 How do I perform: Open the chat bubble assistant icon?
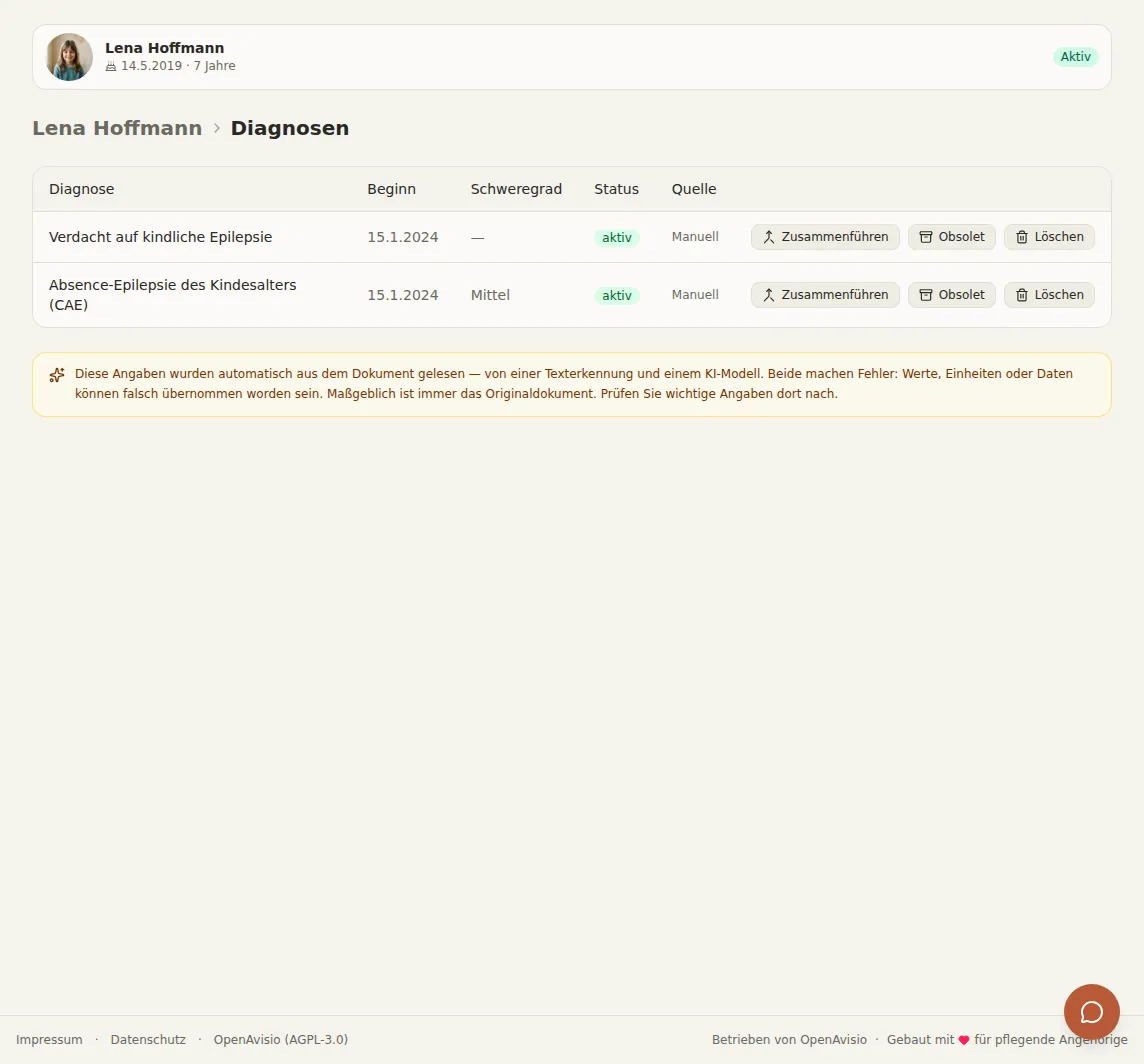(x=1091, y=1012)
